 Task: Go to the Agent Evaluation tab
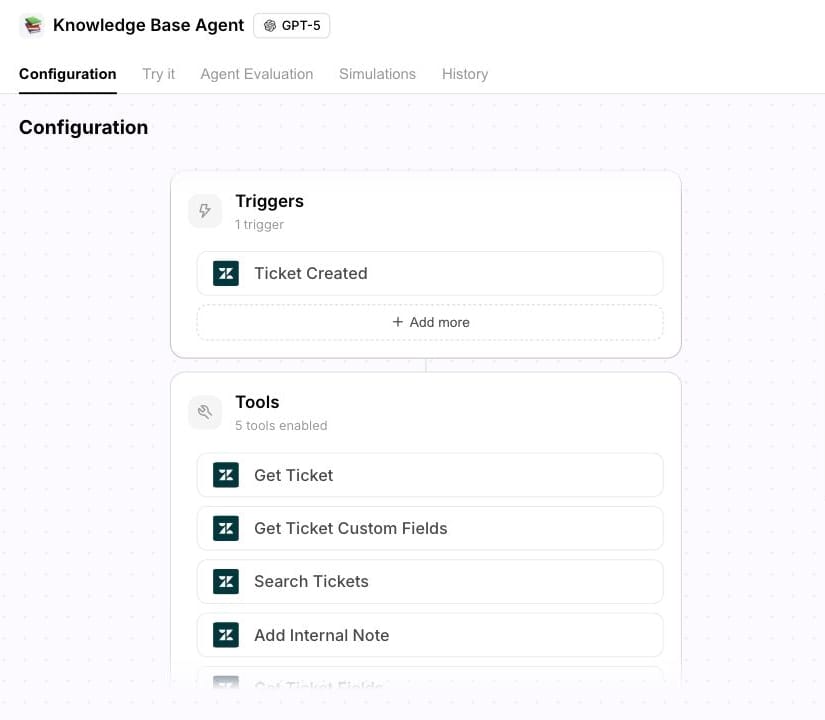pyautogui.click(x=257, y=74)
